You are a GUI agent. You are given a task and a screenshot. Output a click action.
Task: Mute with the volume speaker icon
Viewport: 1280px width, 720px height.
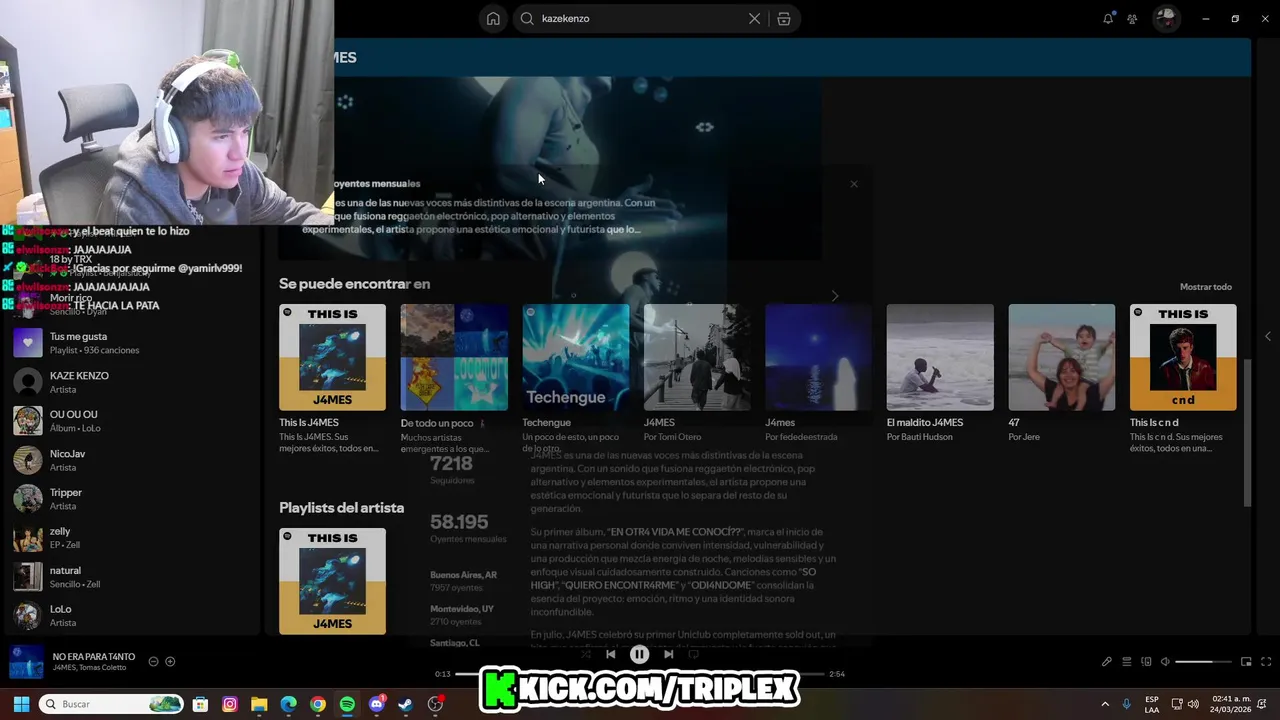coord(1165,661)
